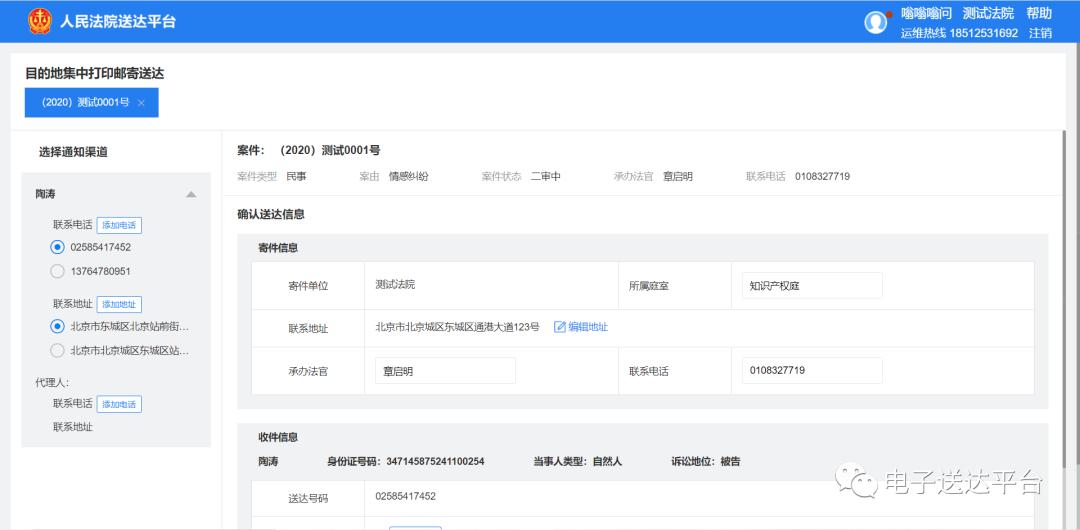The height and width of the screenshot is (530, 1080).
Task: Click the 寄件单位 value 测试法院
Action: 395,285
